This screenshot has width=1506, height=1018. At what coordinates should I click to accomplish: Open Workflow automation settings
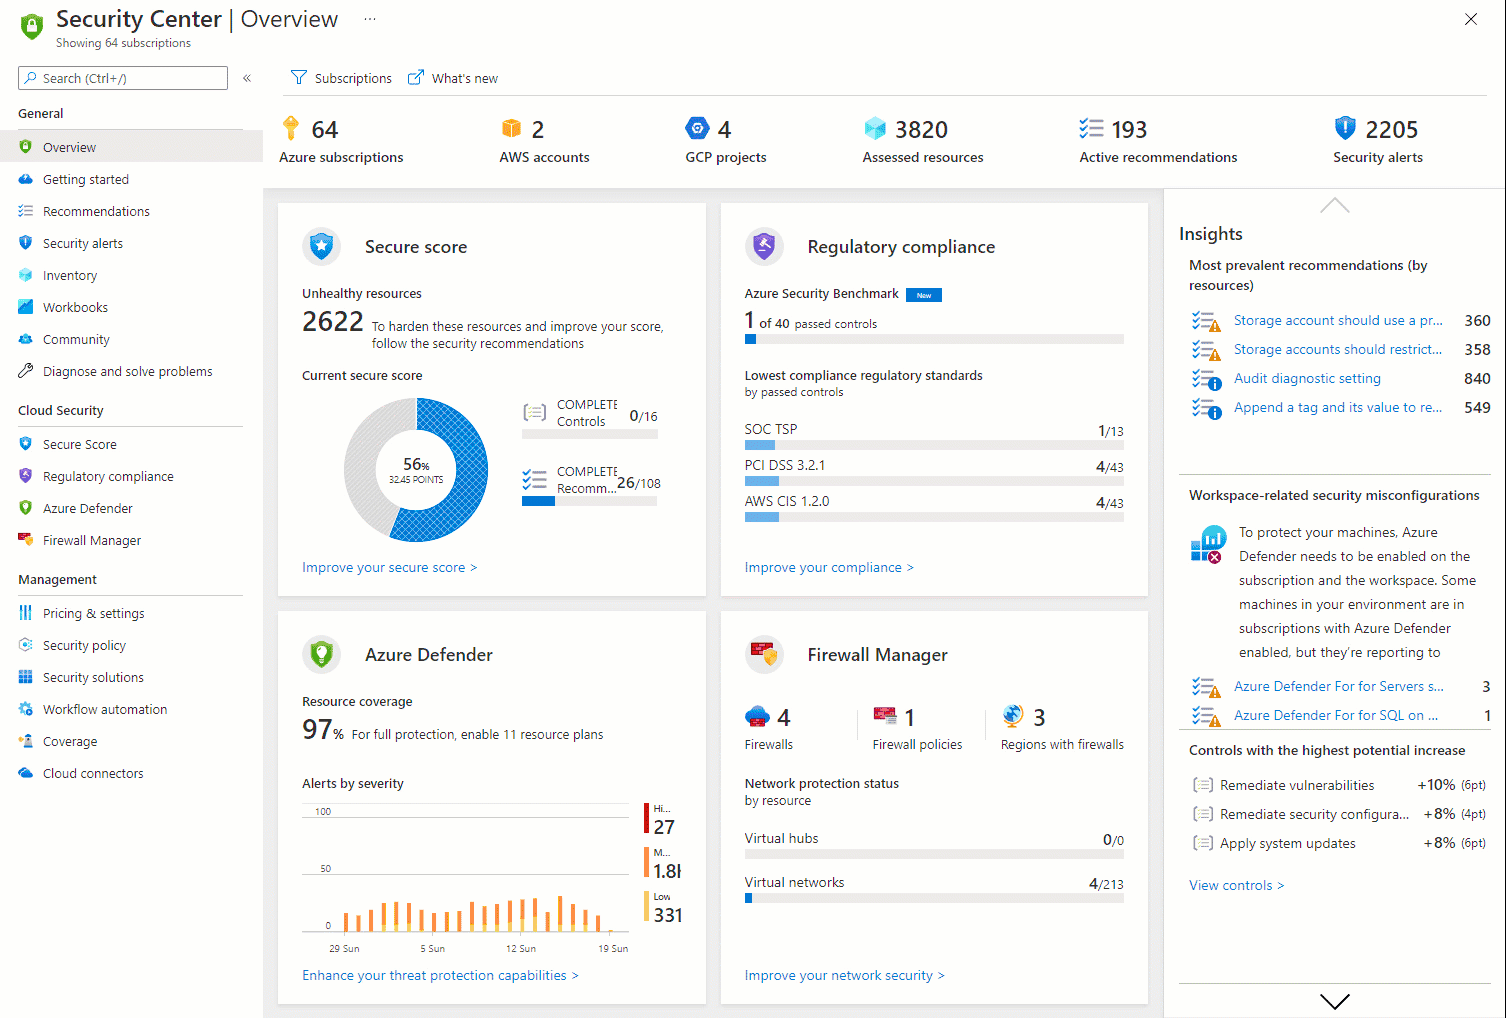tap(103, 708)
